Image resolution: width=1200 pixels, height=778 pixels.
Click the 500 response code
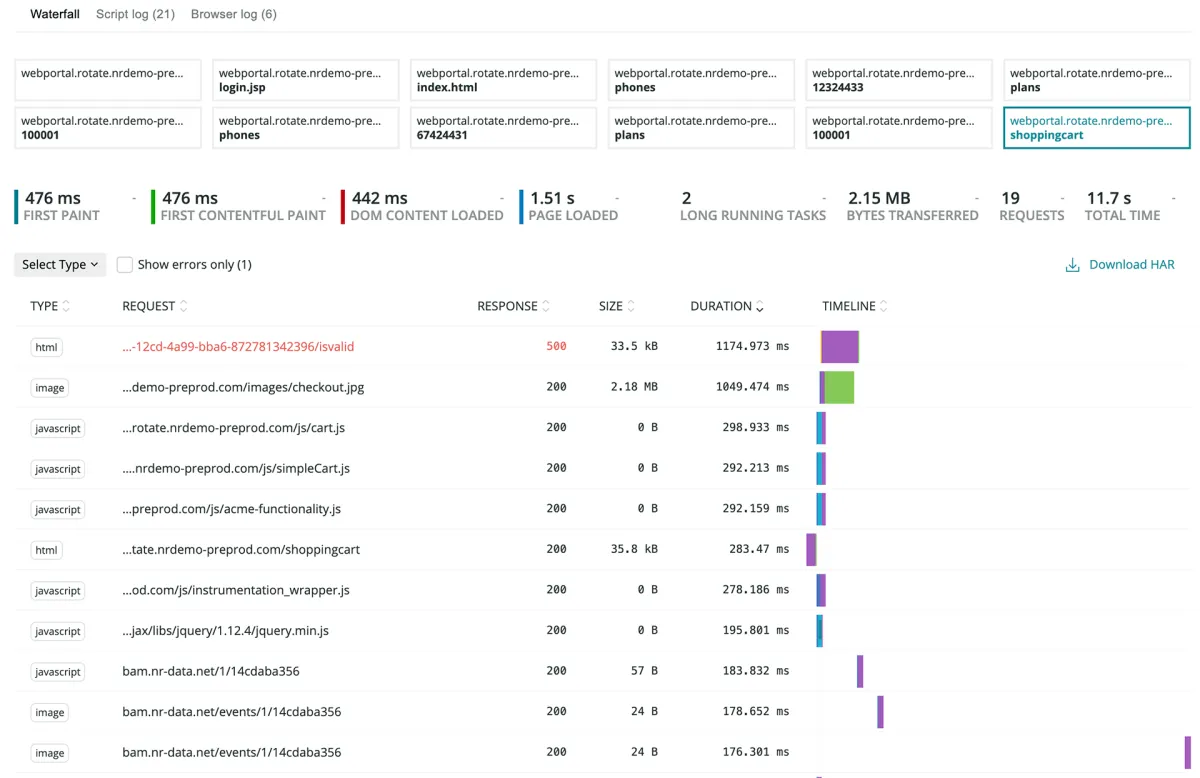pos(556,347)
